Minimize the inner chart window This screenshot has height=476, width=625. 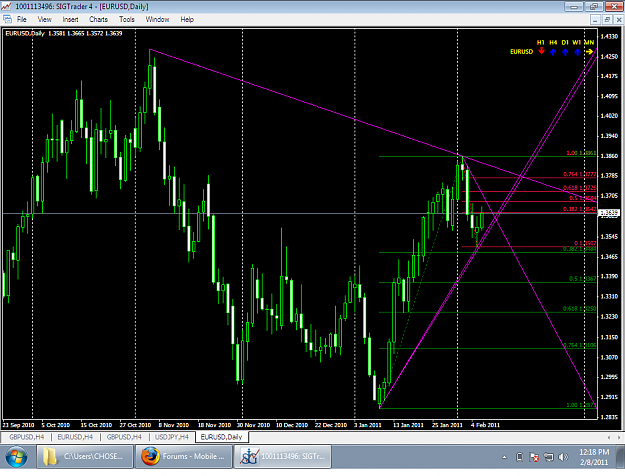click(x=595, y=20)
